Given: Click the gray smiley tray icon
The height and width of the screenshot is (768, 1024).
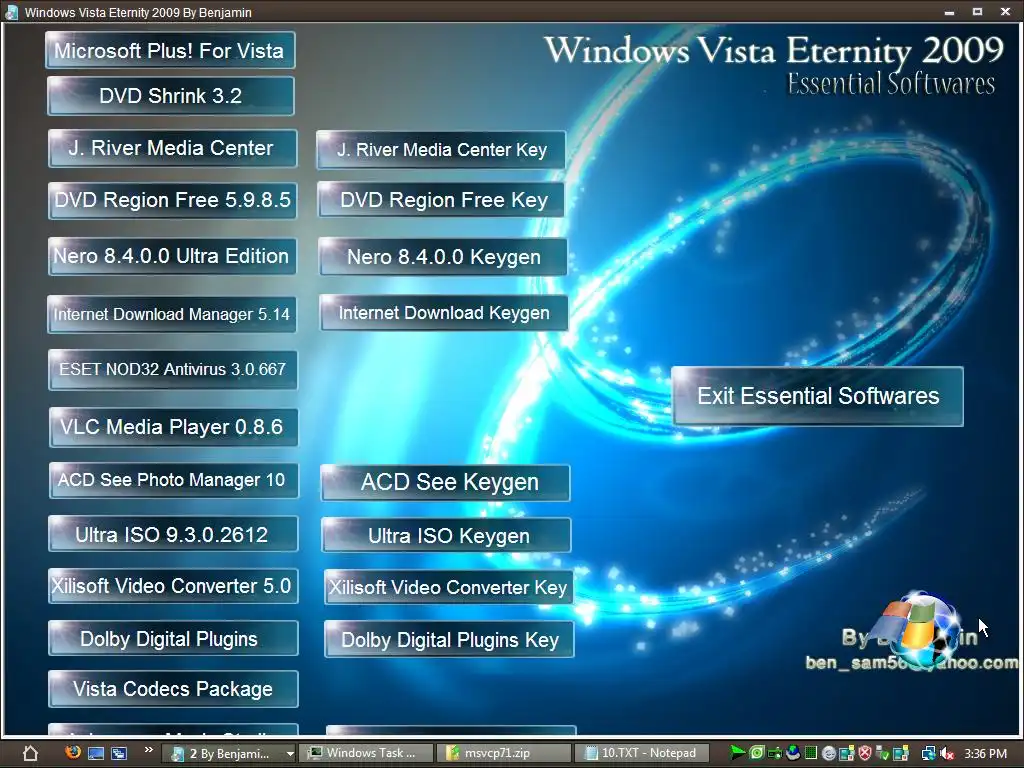Looking at the screenshot, I should [x=829, y=754].
